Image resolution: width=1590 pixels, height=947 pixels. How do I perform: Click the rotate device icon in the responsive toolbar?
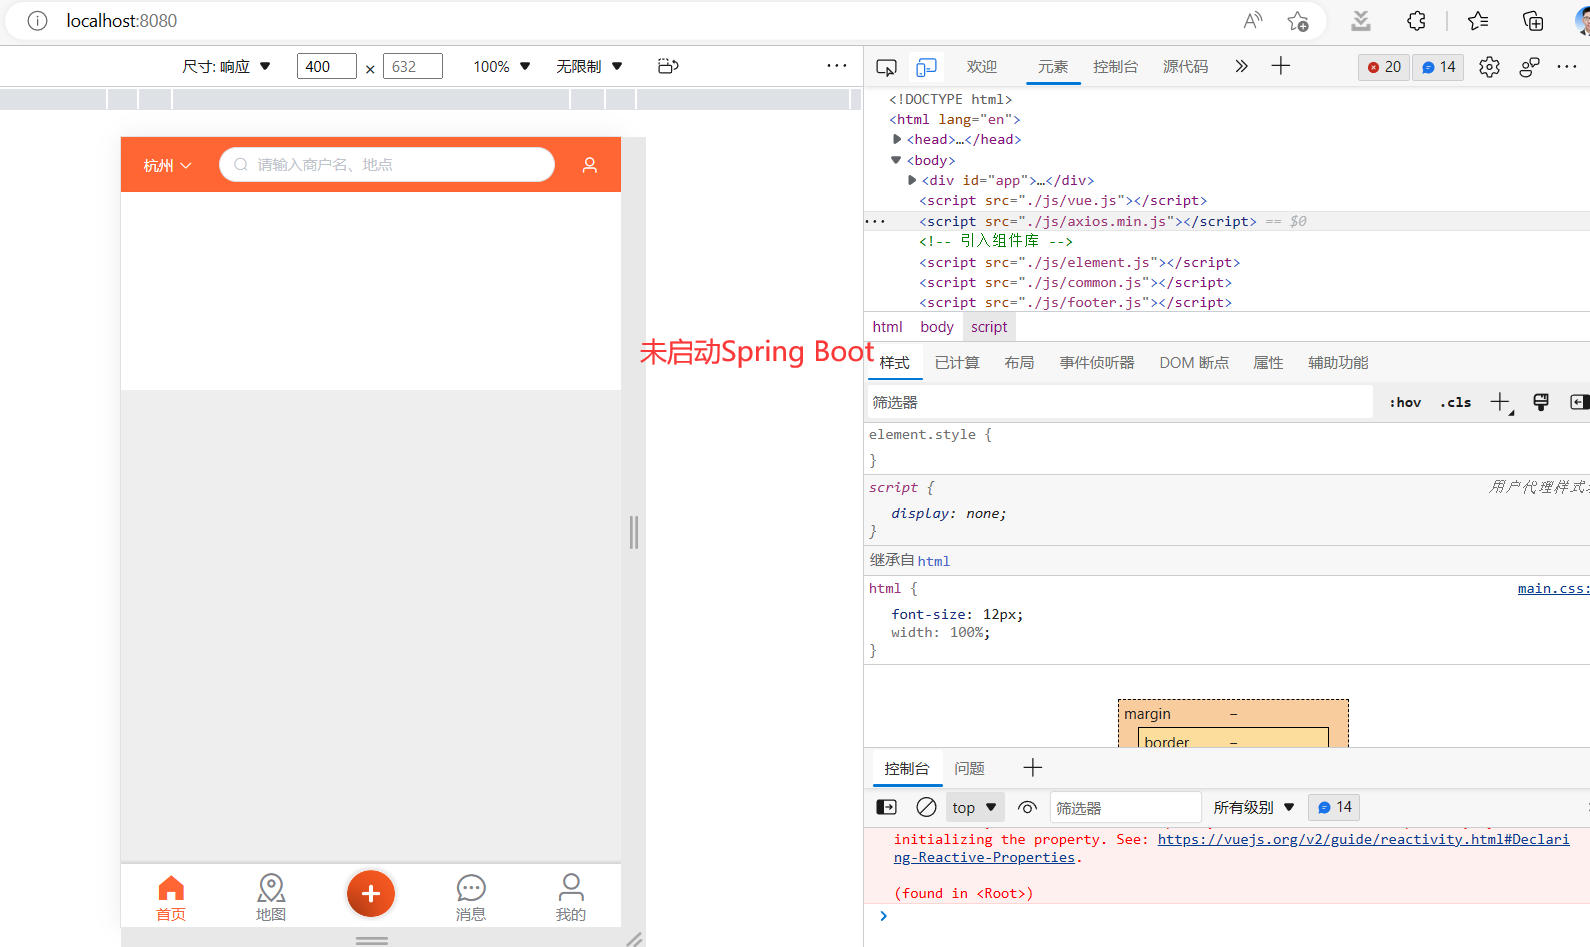tap(668, 66)
